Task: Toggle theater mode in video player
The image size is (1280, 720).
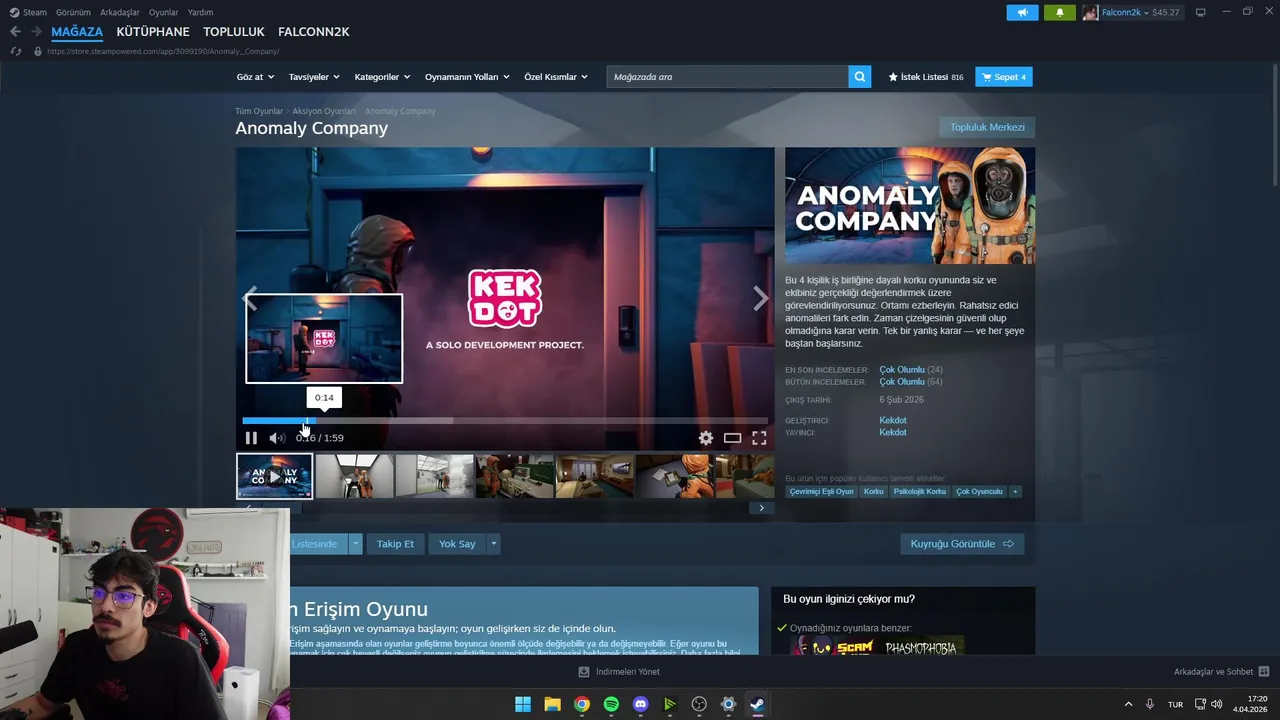Action: 732,438
